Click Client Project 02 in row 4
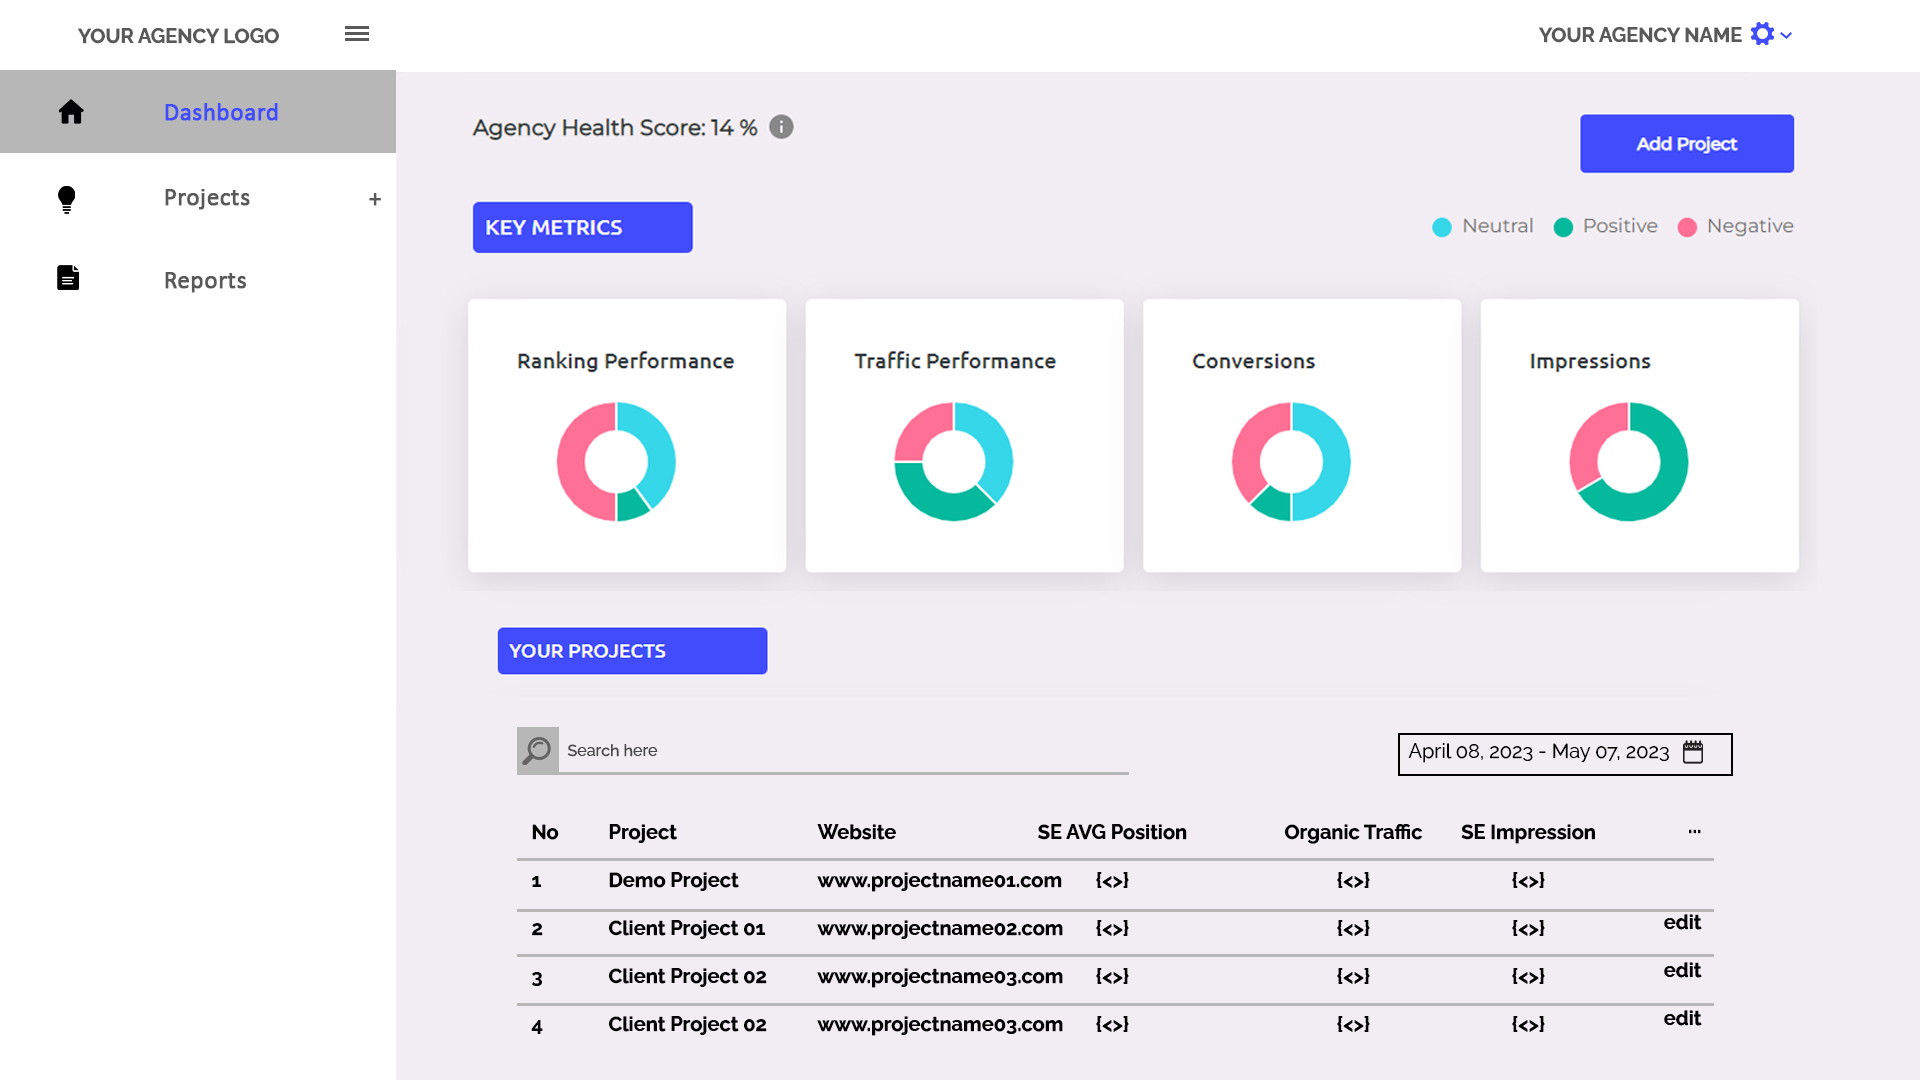 tap(687, 1024)
